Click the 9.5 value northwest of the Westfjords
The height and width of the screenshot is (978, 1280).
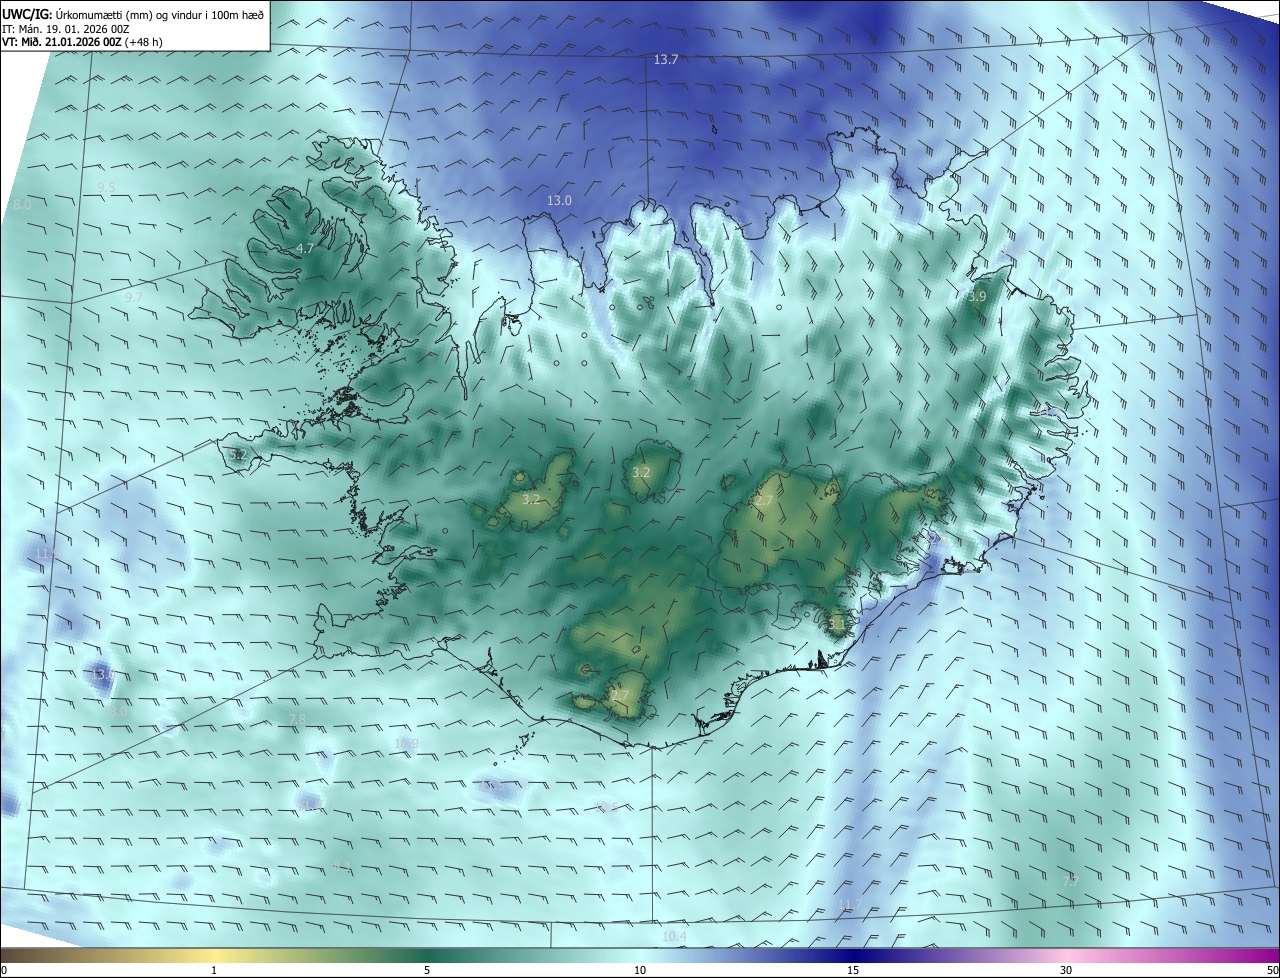(106, 187)
